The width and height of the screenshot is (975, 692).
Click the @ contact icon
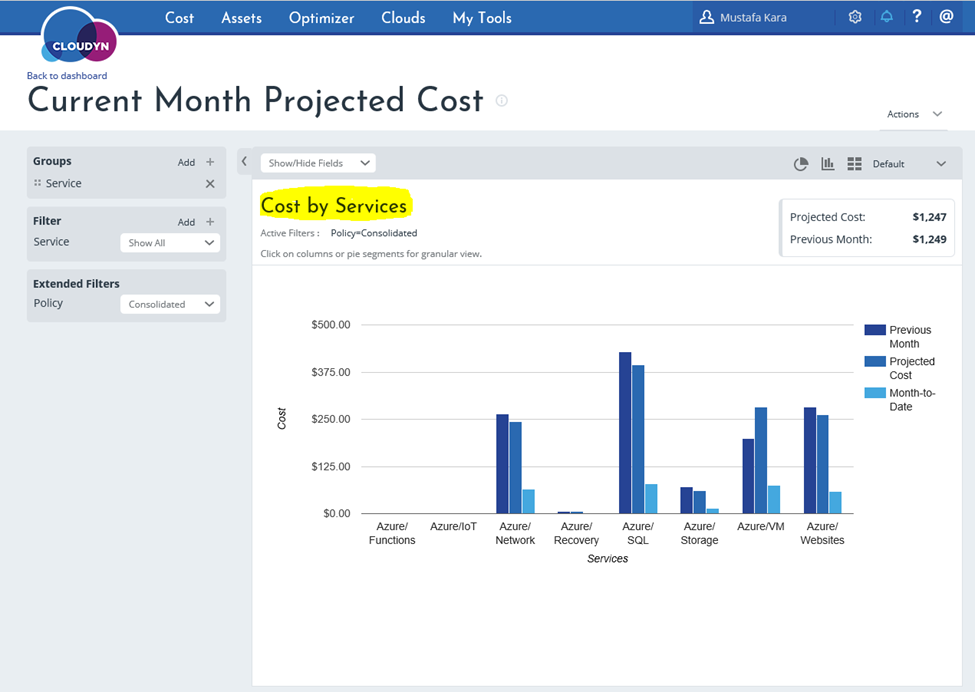coord(946,16)
